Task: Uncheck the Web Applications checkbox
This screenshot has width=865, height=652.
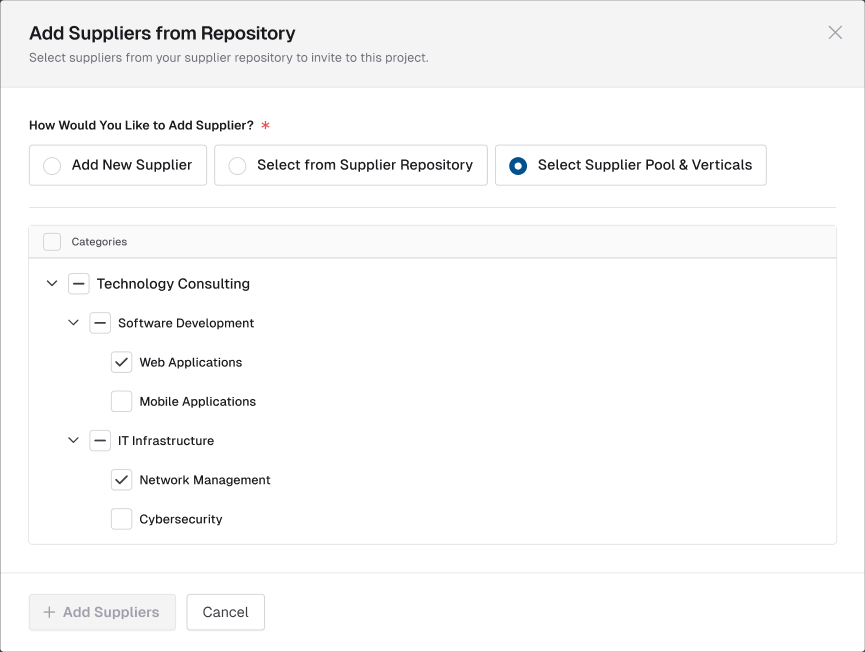Action: tap(121, 362)
